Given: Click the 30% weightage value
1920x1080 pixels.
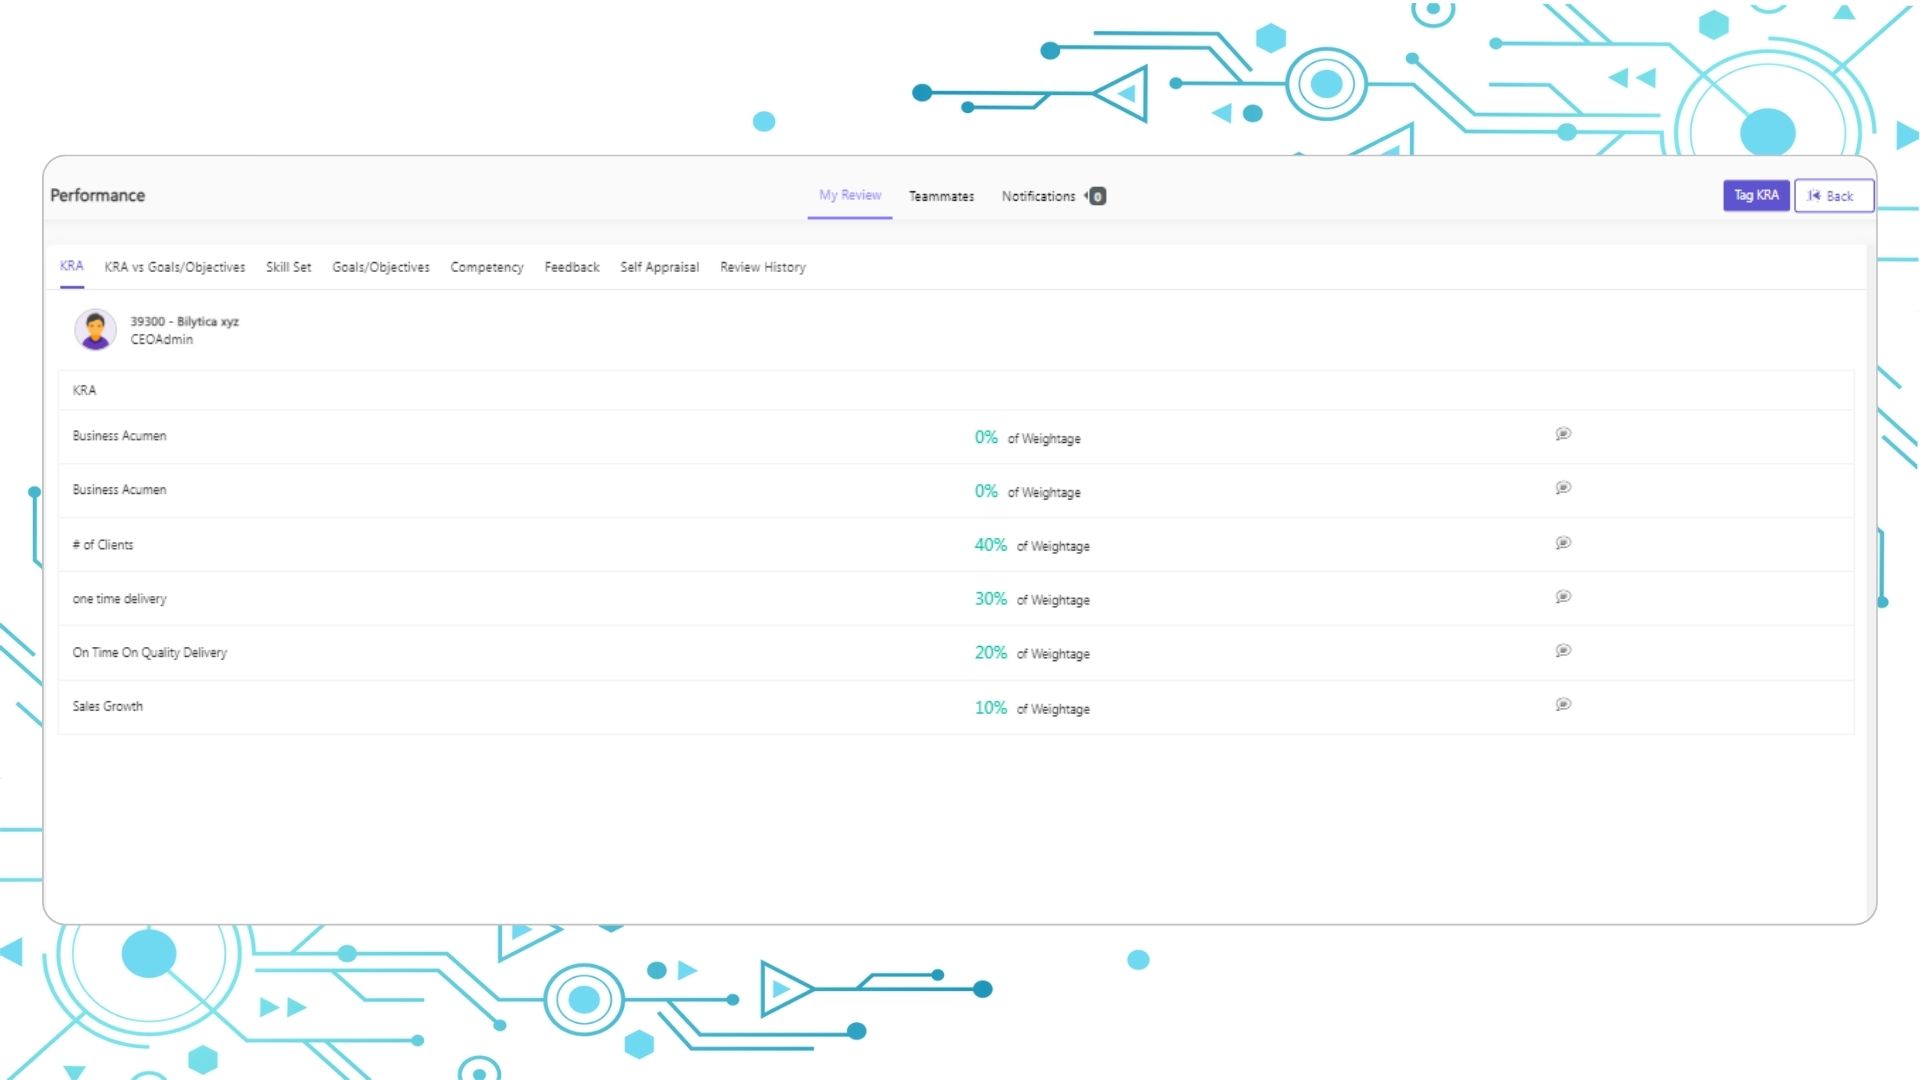Looking at the screenshot, I should pos(991,599).
